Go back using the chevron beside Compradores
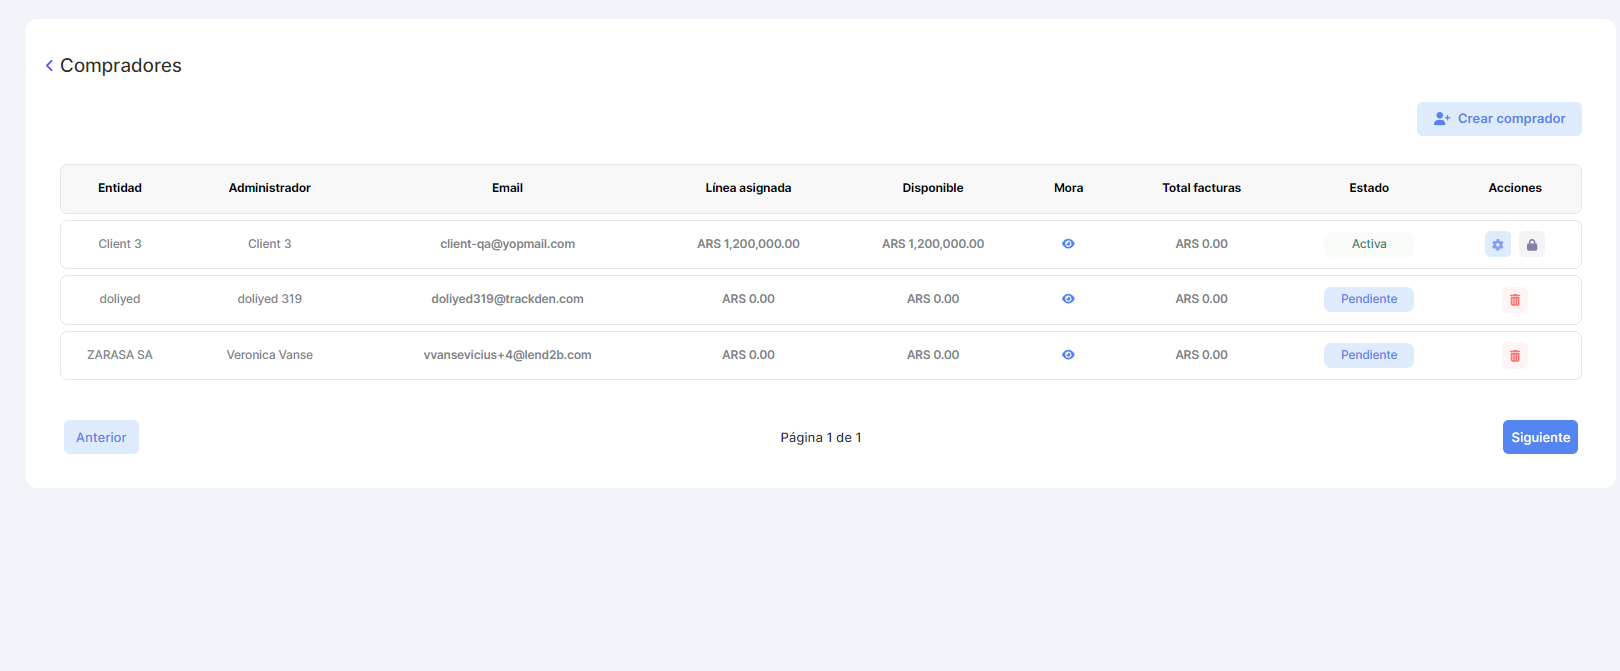This screenshot has height=671, width=1620. coord(49,66)
